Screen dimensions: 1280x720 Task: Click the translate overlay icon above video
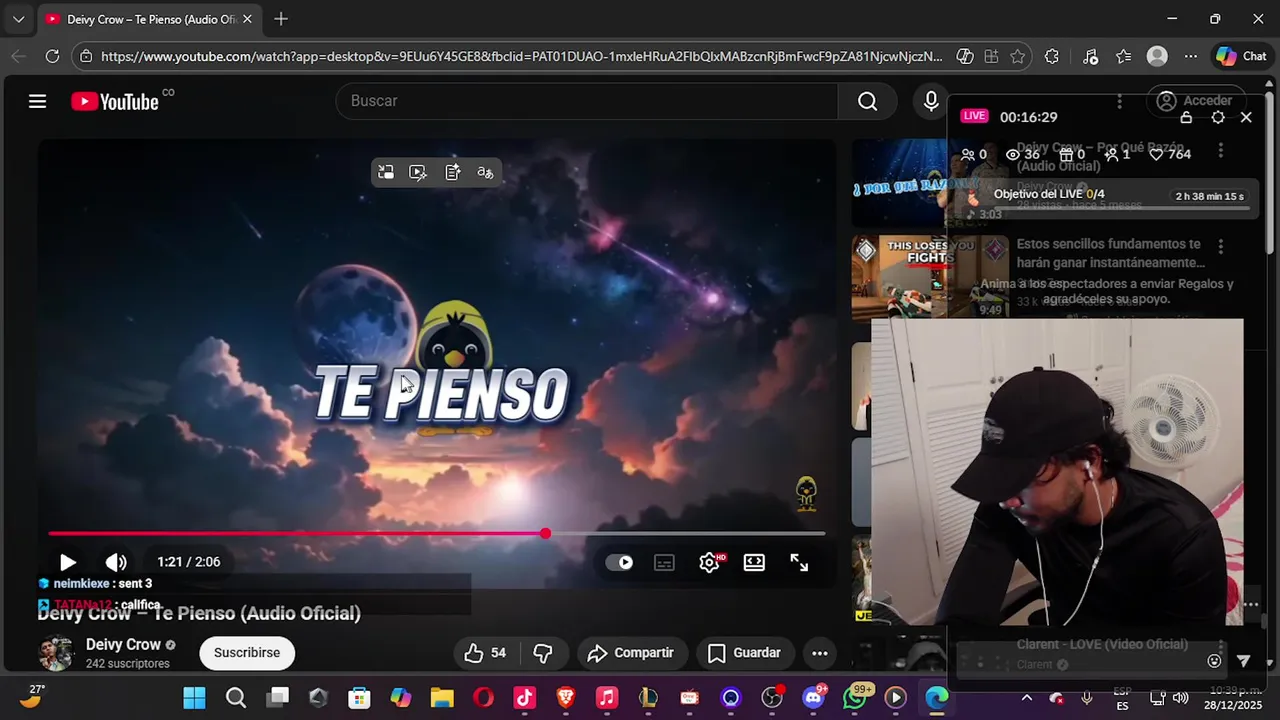(485, 172)
